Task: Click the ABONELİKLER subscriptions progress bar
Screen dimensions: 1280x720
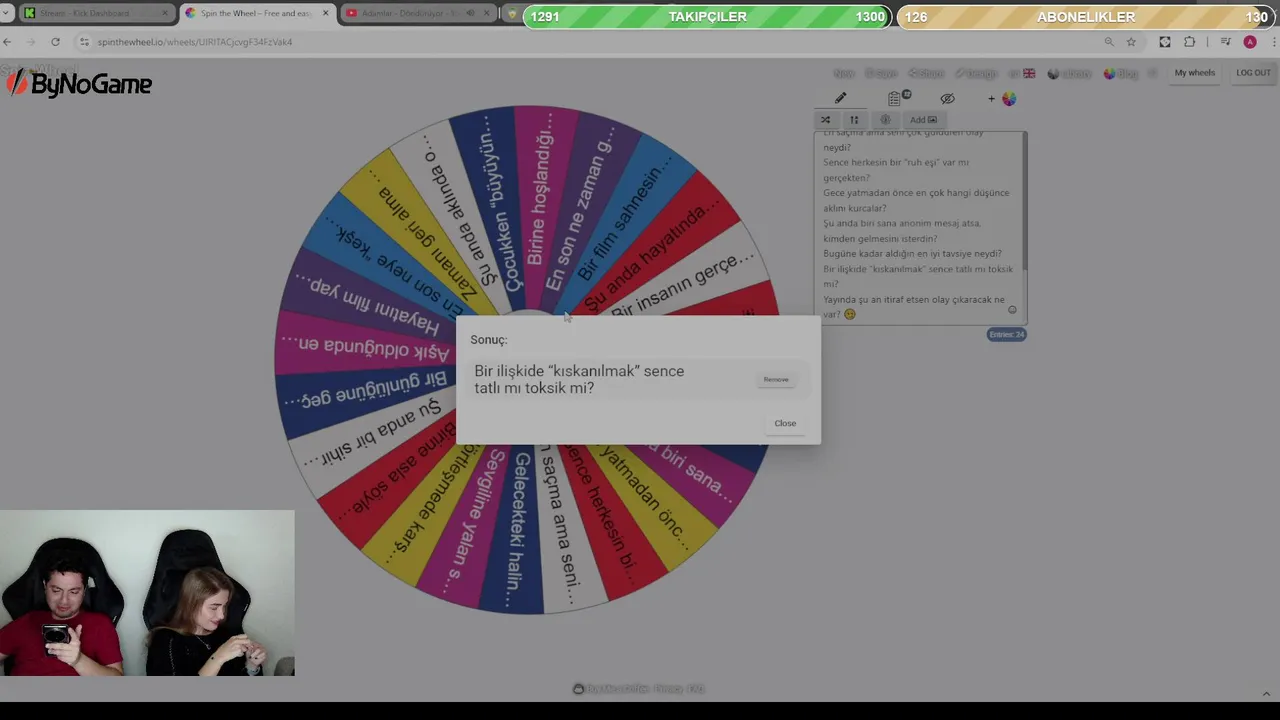Action: tap(1086, 17)
